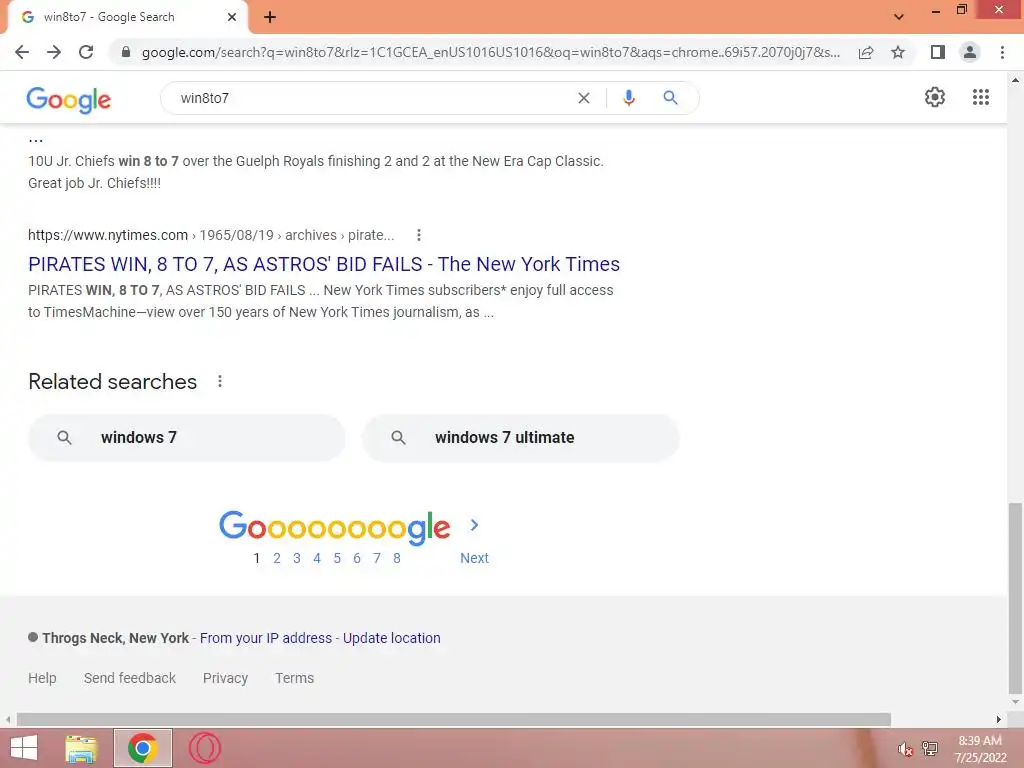Image resolution: width=1024 pixels, height=768 pixels.
Task: Open the Help footer link
Action: click(x=42, y=678)
